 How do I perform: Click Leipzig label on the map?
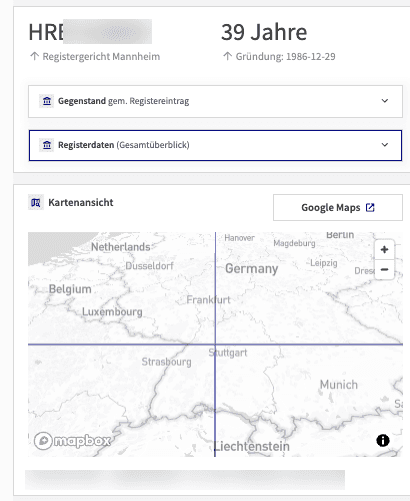tap(324, 263)
